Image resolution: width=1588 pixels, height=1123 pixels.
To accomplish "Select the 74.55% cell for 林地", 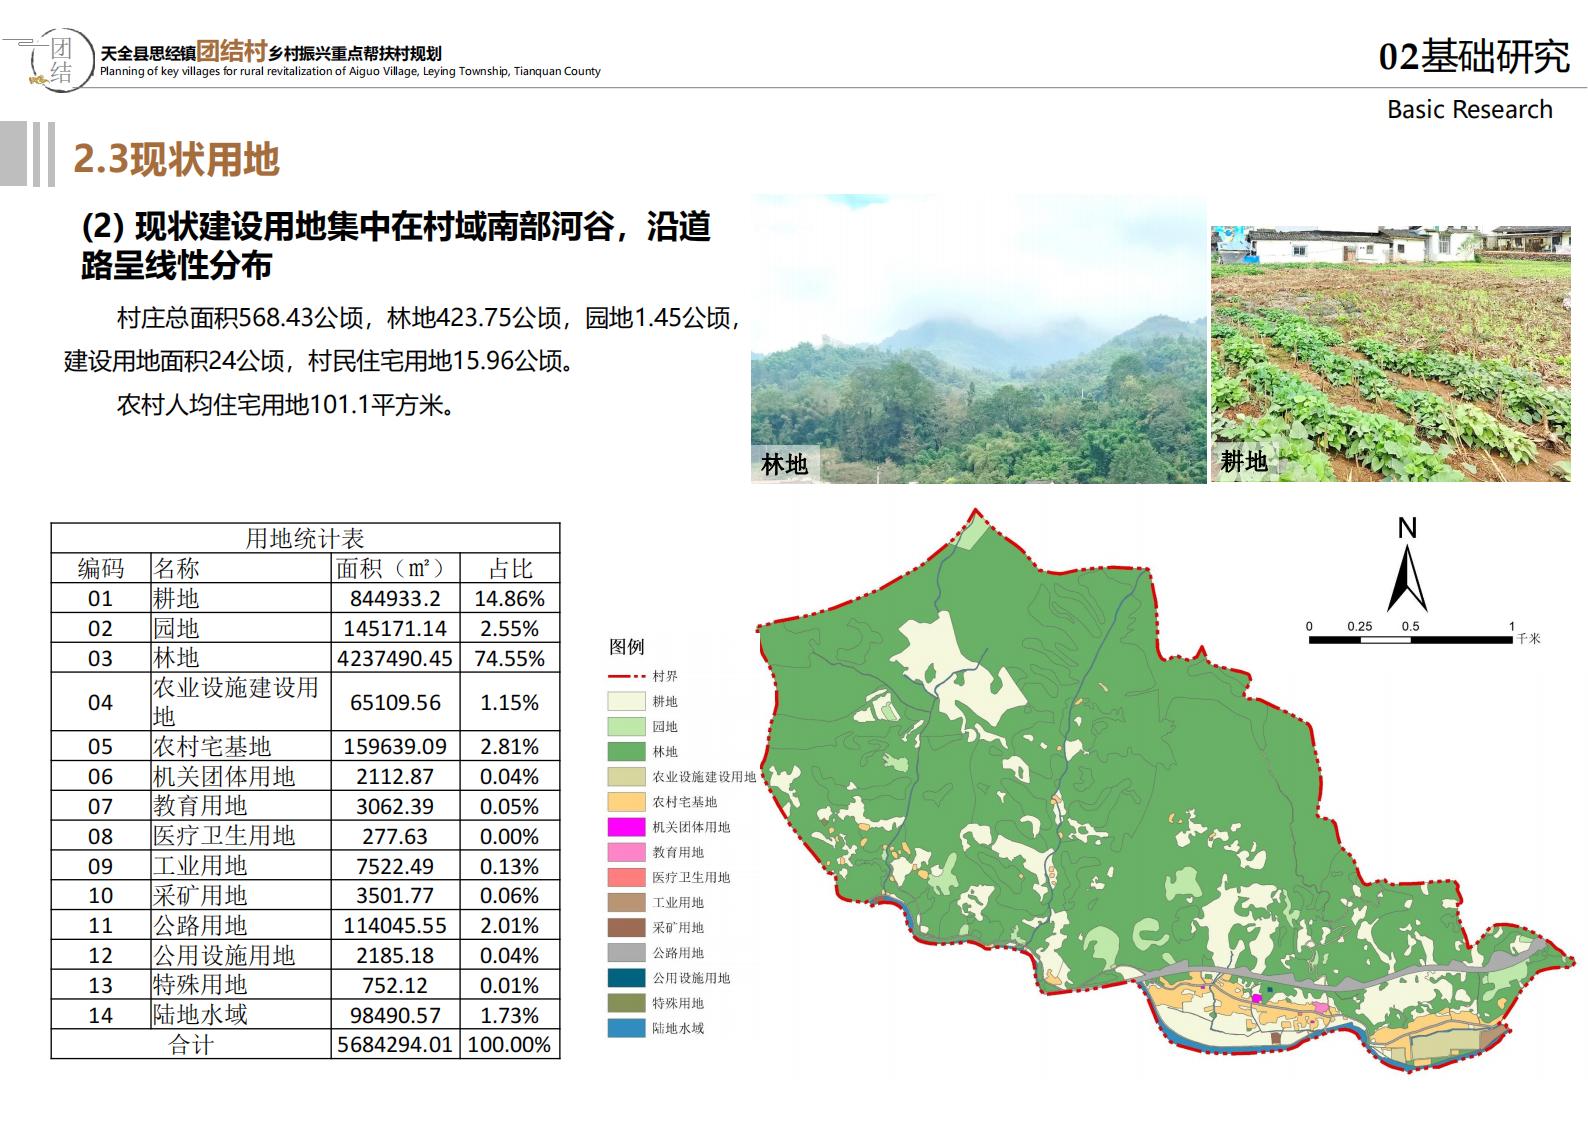I will click(x=510, y=658).
